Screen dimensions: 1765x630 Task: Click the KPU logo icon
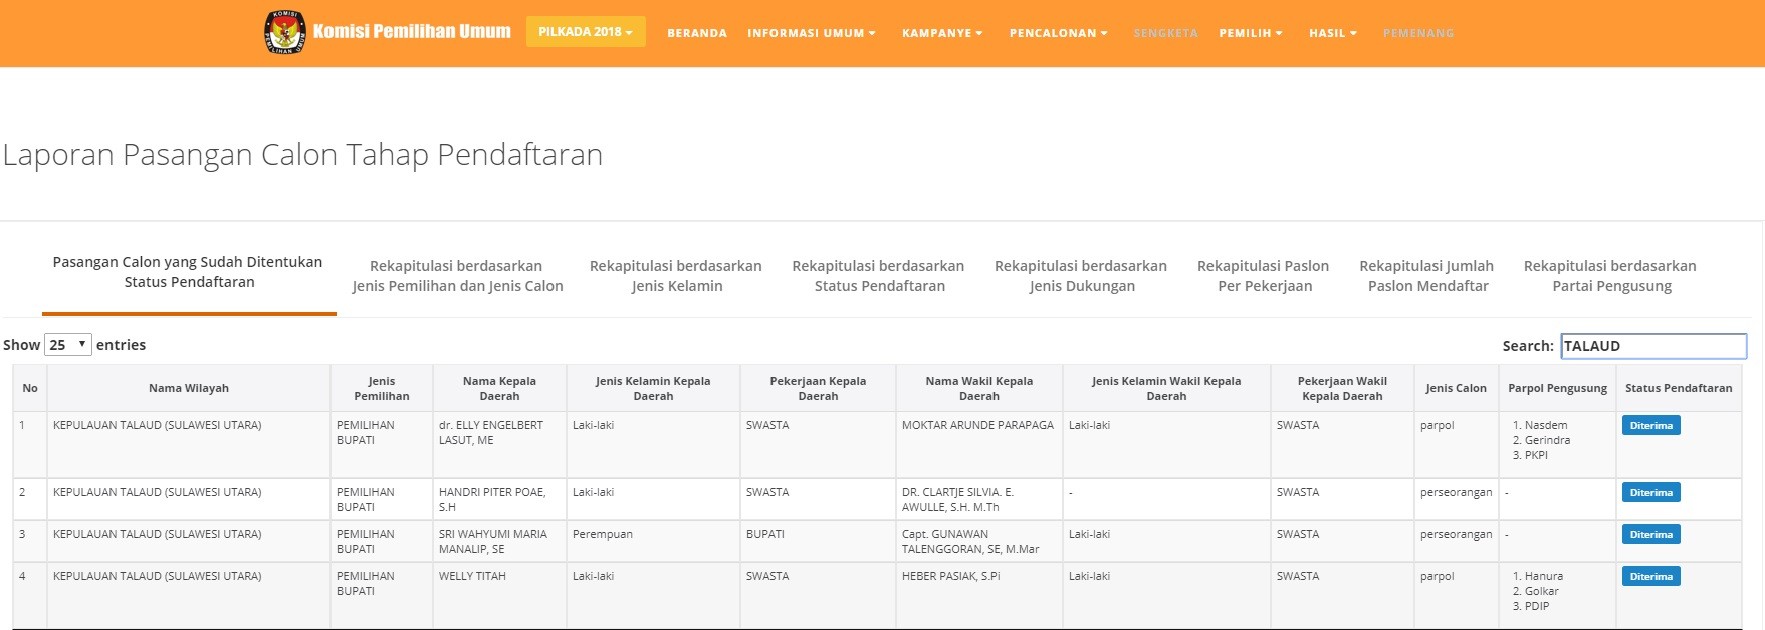click(284, 32)
